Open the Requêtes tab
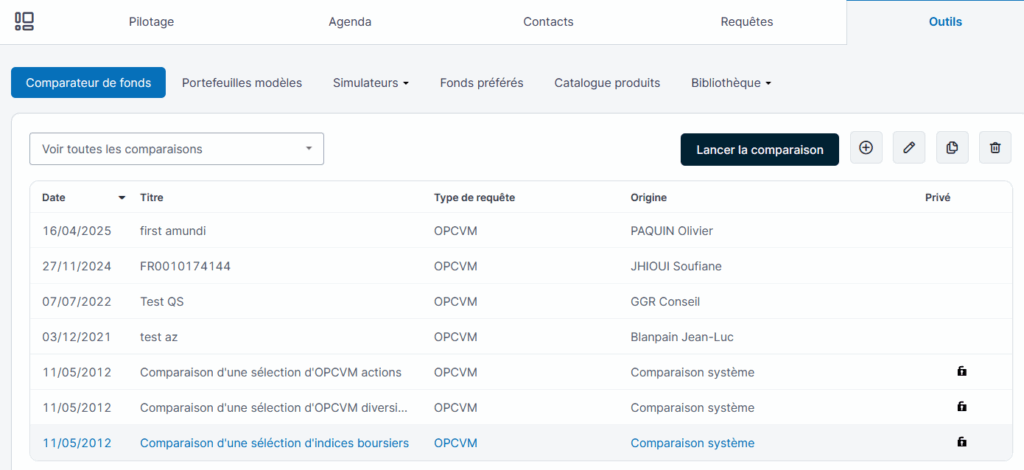This screenshot has height=470, width=1024. click(747, 22)
